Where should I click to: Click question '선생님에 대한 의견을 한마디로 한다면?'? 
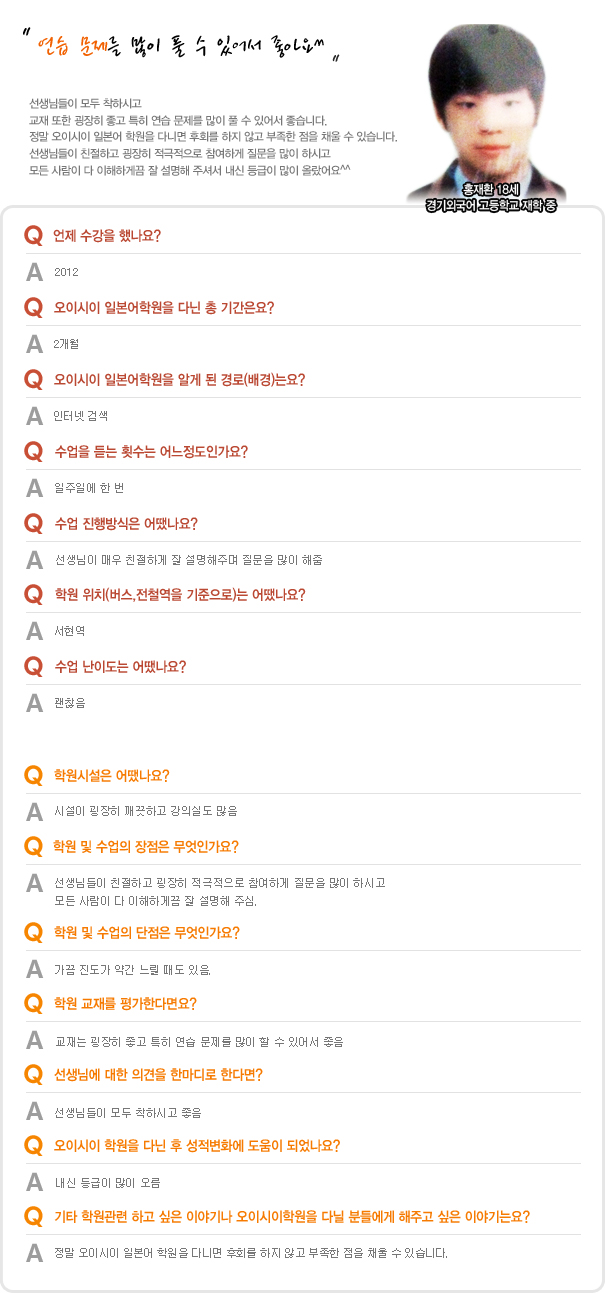click(158, 1075)
